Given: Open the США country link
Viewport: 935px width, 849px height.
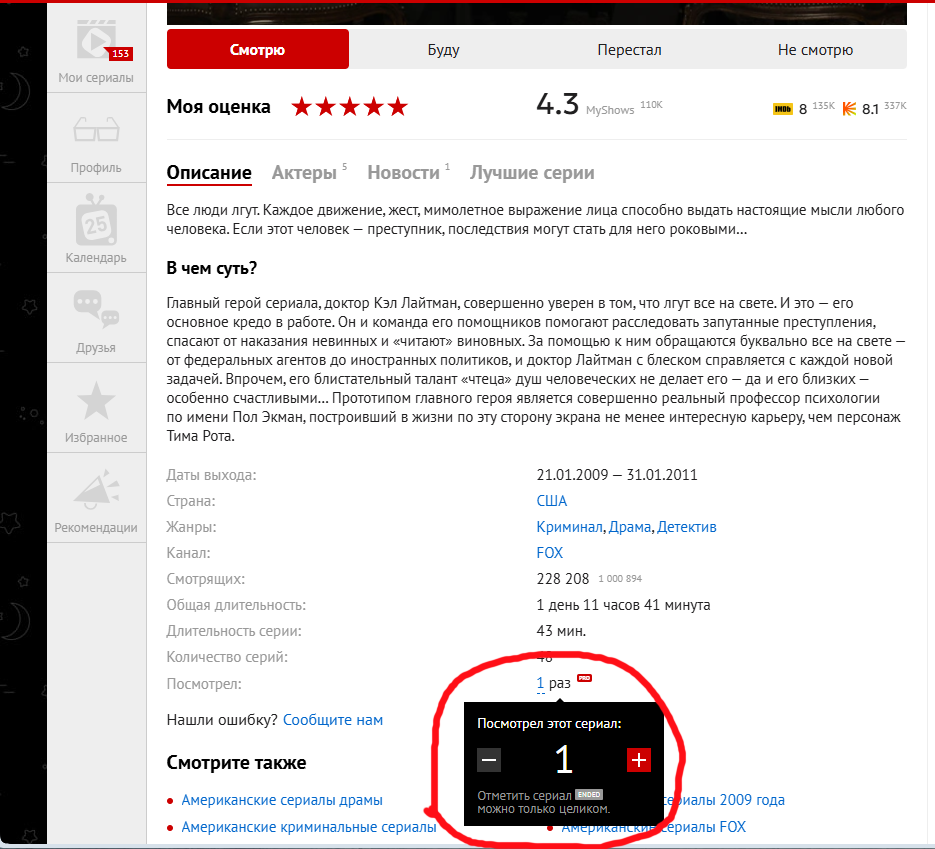Looking at the screenshot, I should [x=551, y=501].
